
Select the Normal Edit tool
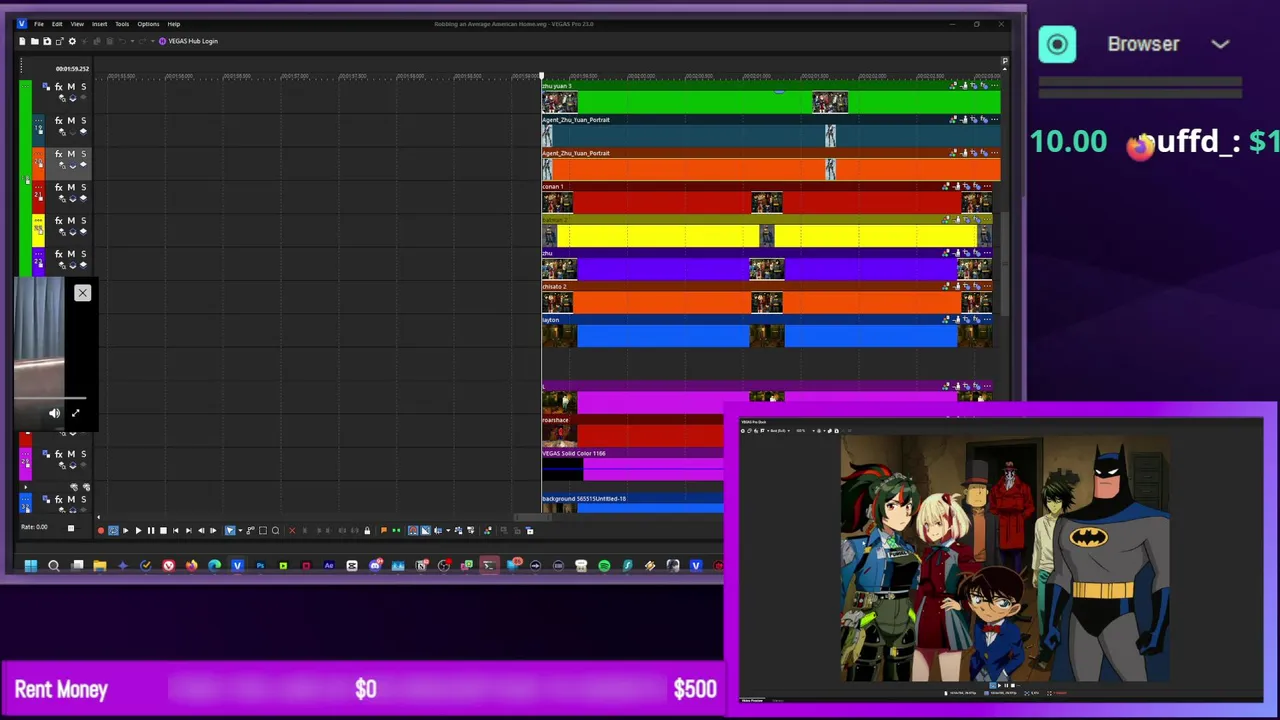tap(229, 530)
